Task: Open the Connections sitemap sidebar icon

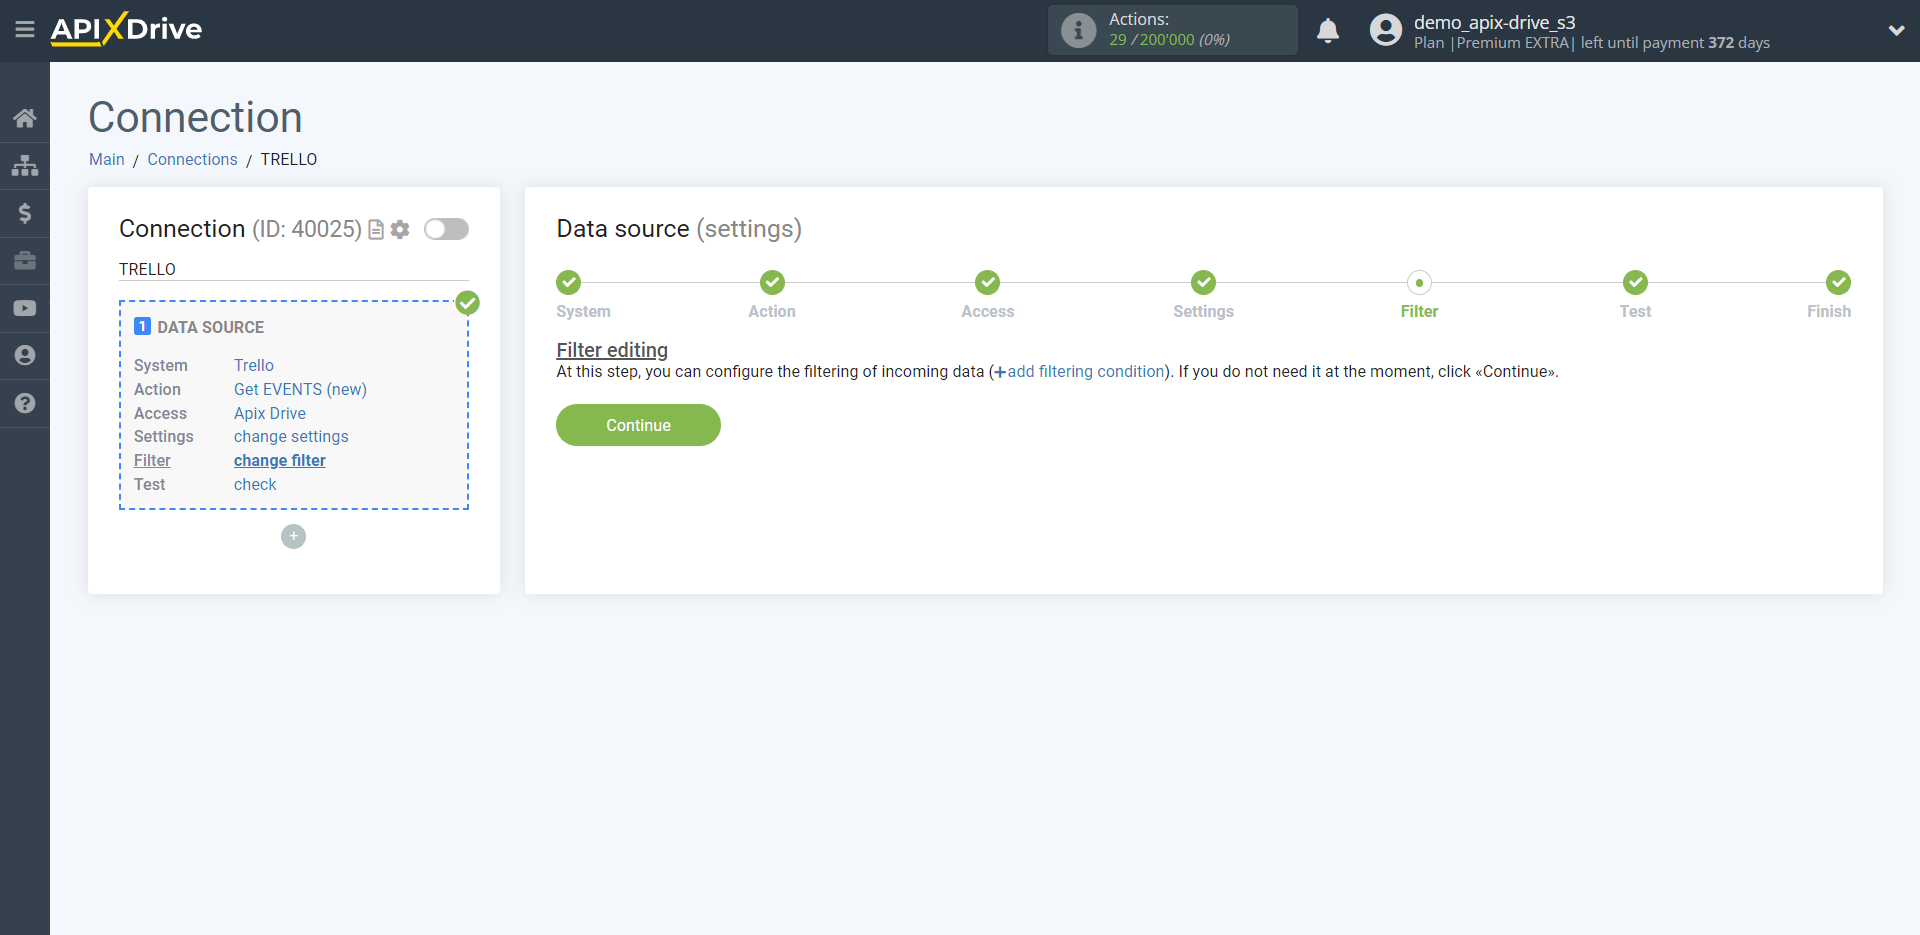Action: click(25, 165)
